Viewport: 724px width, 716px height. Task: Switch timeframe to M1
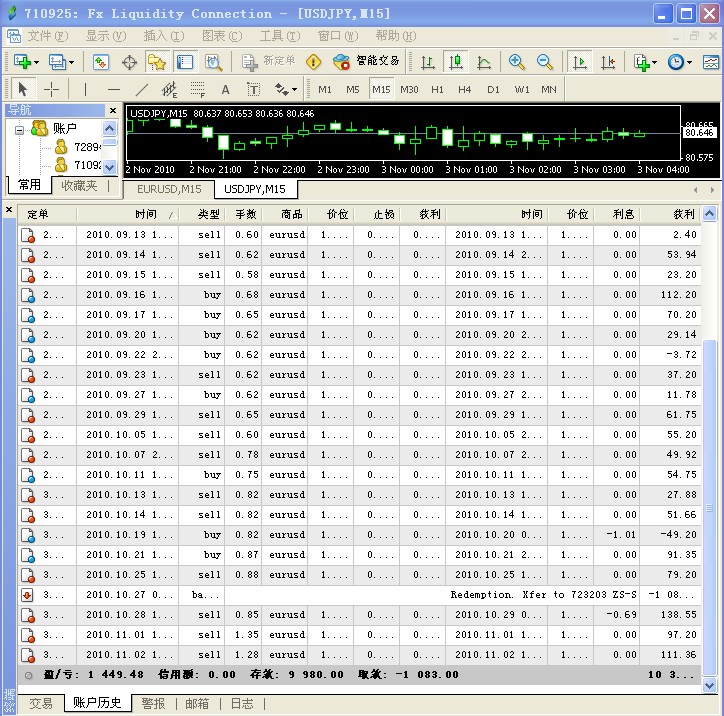325,90
